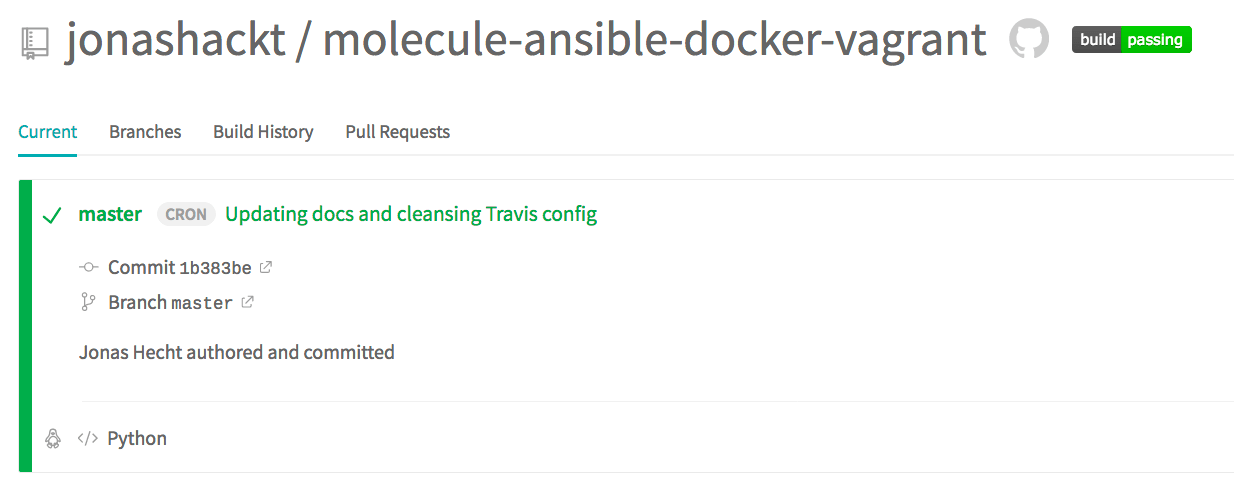Click the repository book icon

pyautogui.click(x=35, y=42)
